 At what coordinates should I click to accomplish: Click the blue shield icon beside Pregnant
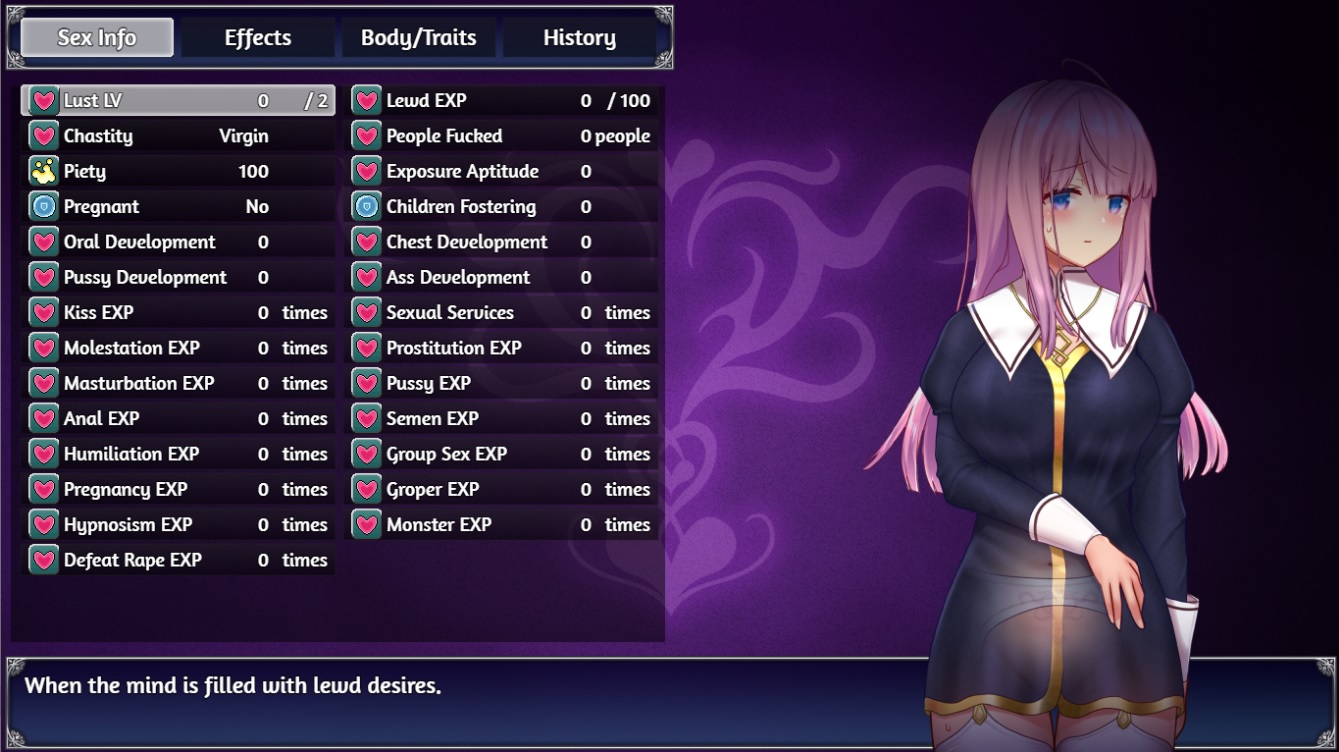(43, 207)
